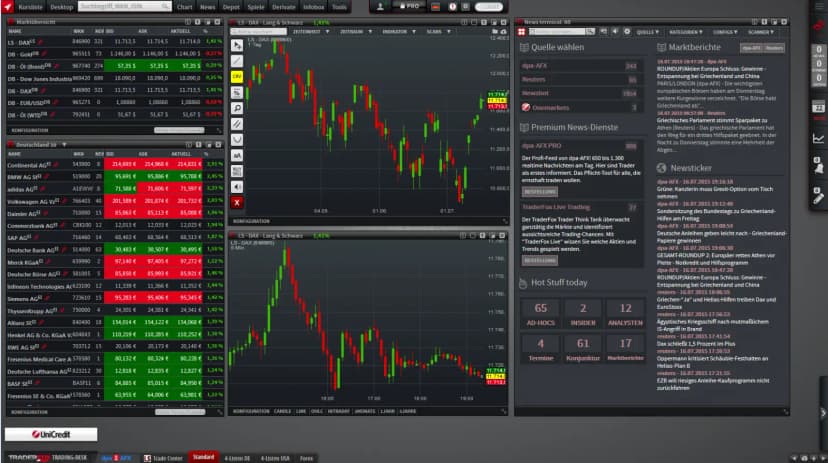Click the alert exclamation icon in top bar
Viewport: 828px width, 463px height.
[453, 7]
